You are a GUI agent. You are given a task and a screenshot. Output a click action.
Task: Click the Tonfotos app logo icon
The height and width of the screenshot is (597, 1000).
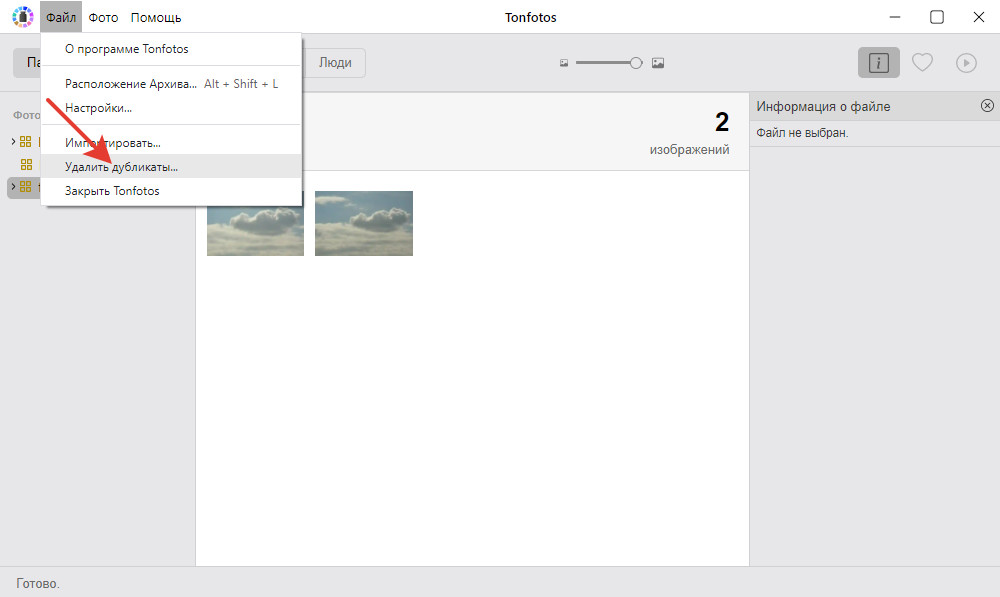pos(23,17)
